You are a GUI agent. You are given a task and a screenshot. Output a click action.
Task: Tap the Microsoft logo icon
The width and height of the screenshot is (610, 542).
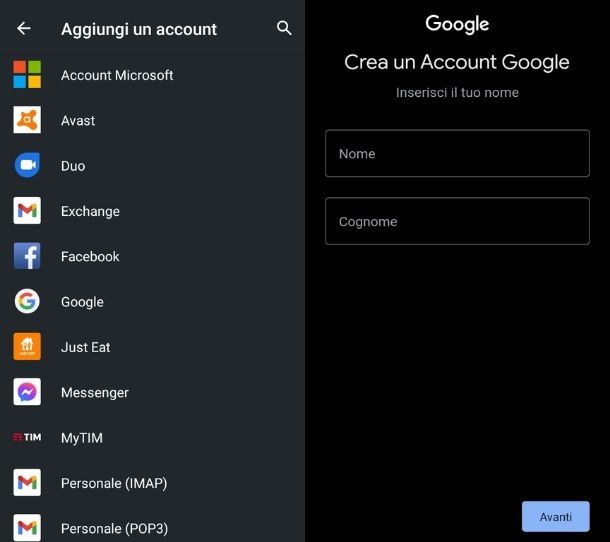27,75
